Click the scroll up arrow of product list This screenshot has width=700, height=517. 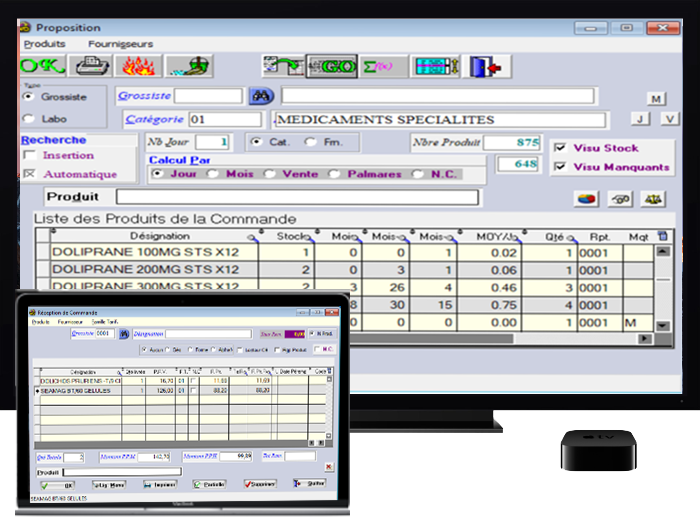click(663, 251)
